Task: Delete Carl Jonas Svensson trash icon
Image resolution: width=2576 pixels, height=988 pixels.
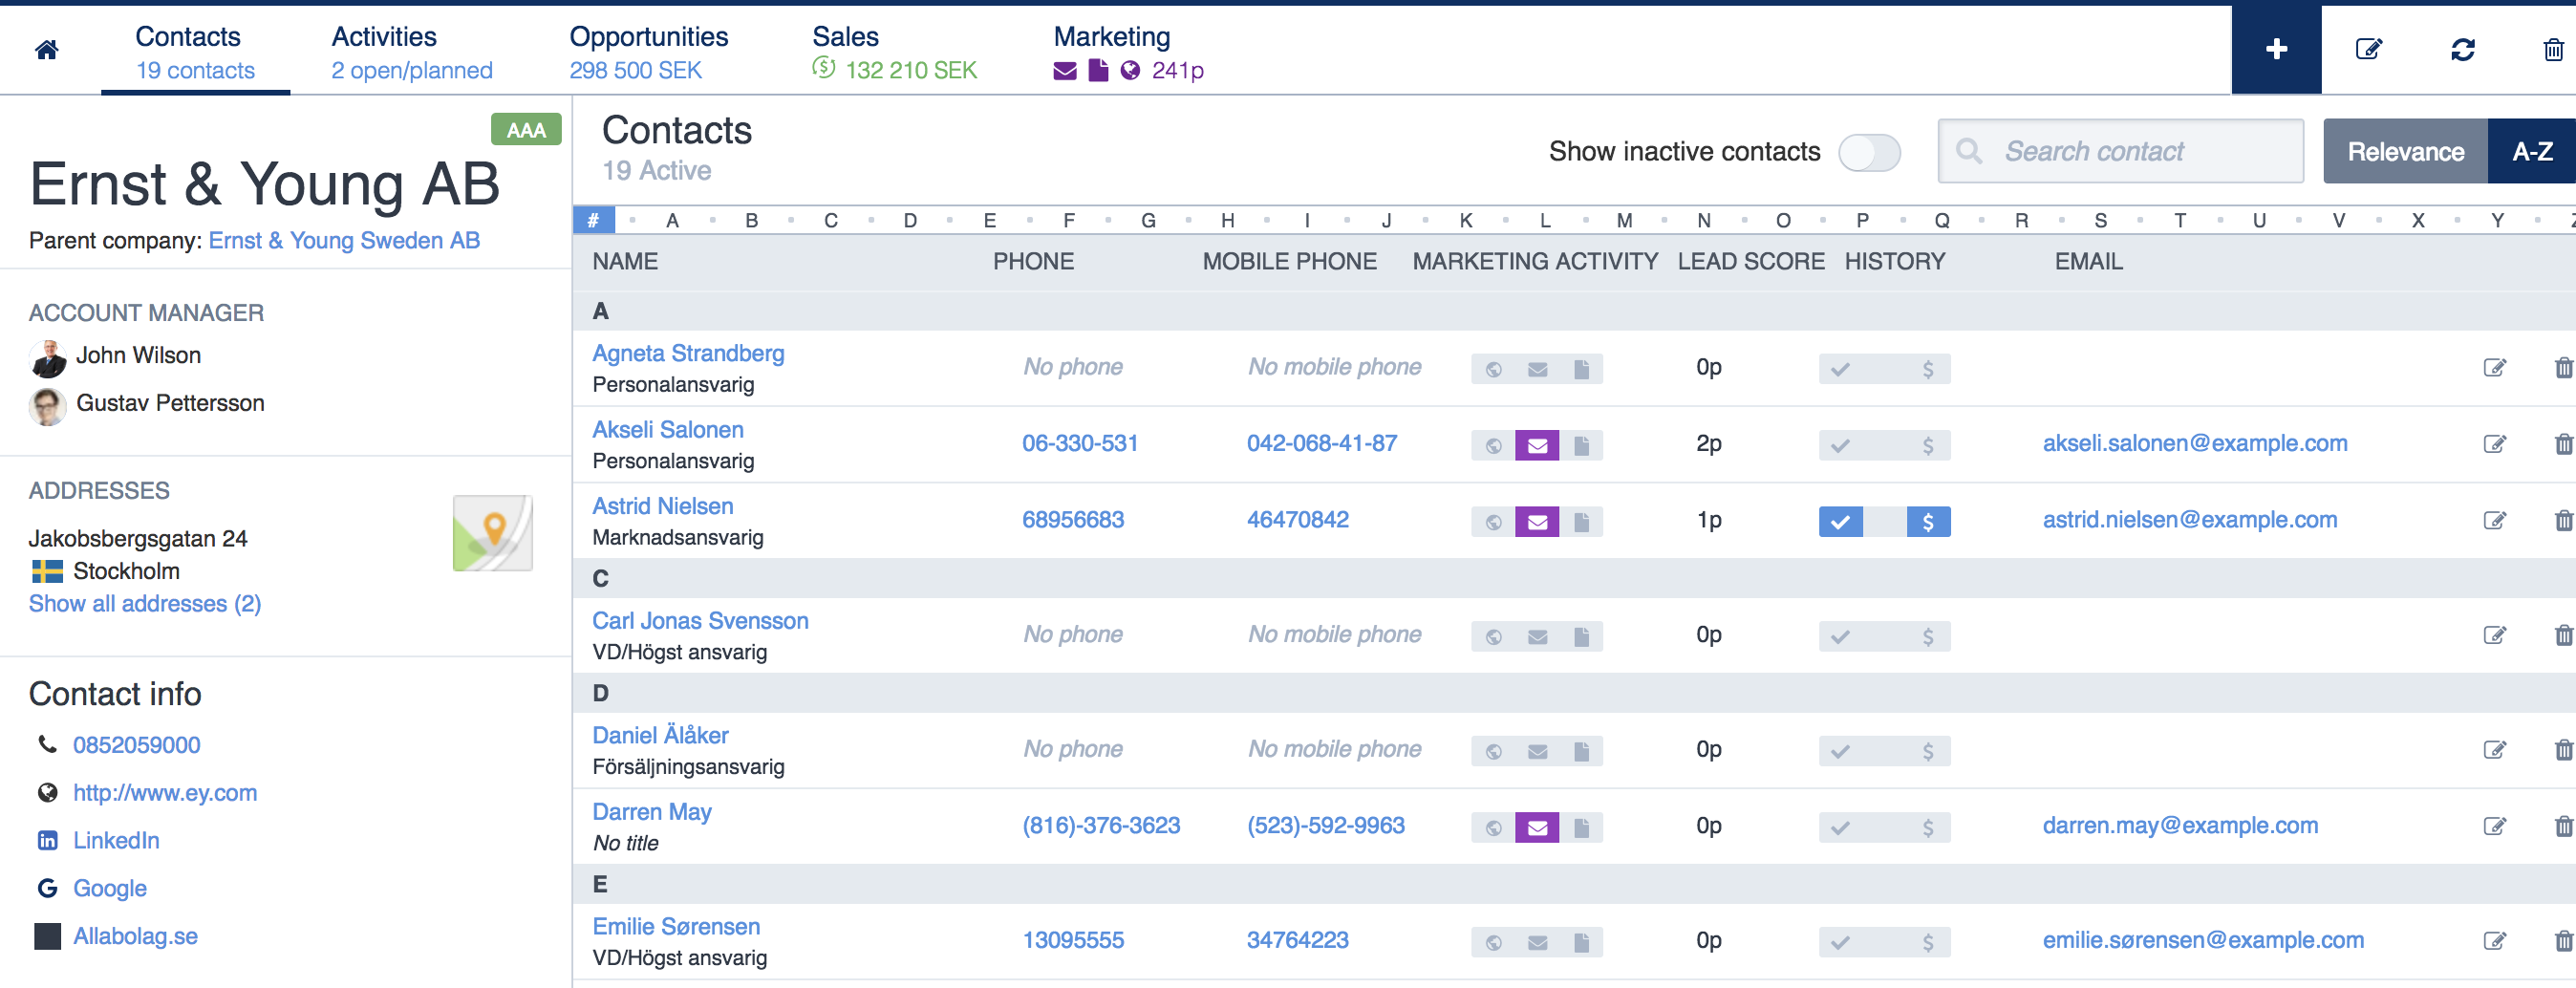Action: [2563, 635]
